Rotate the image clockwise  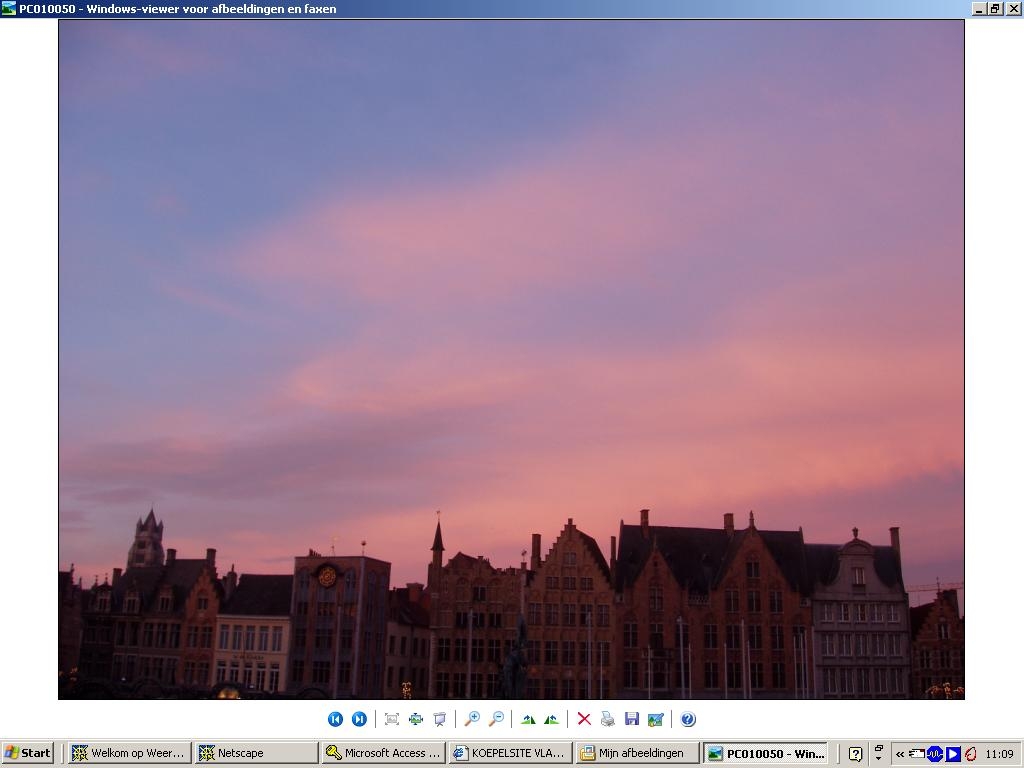tap(528, 719)
